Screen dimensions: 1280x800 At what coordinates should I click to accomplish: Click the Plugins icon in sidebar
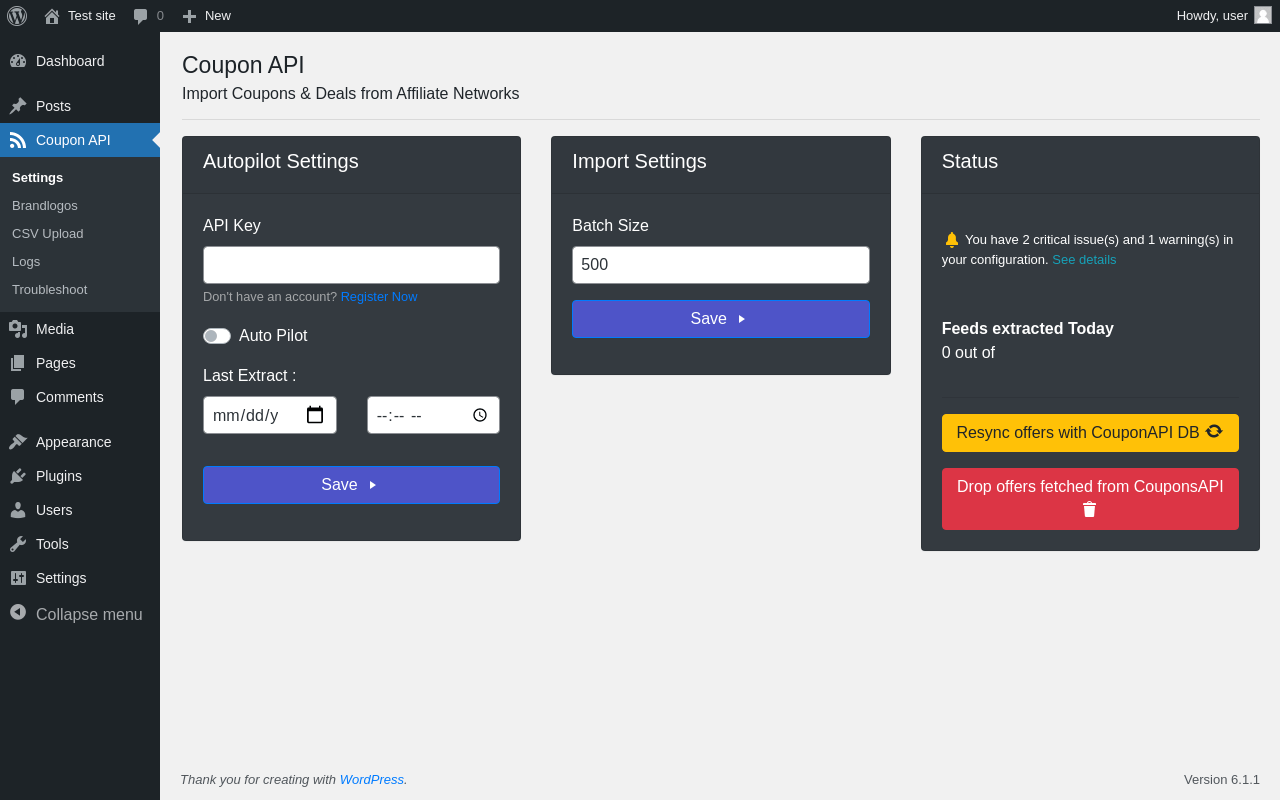point(18,476)
